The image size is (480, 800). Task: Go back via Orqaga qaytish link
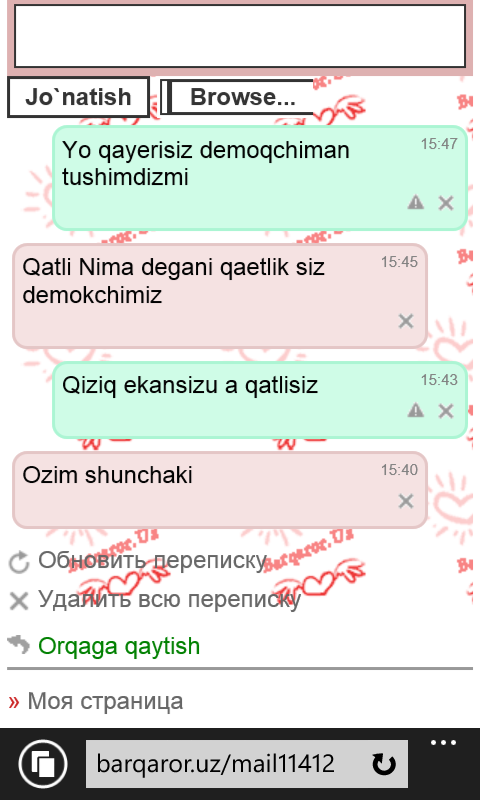pyautogui.click(x=119, y=646)
